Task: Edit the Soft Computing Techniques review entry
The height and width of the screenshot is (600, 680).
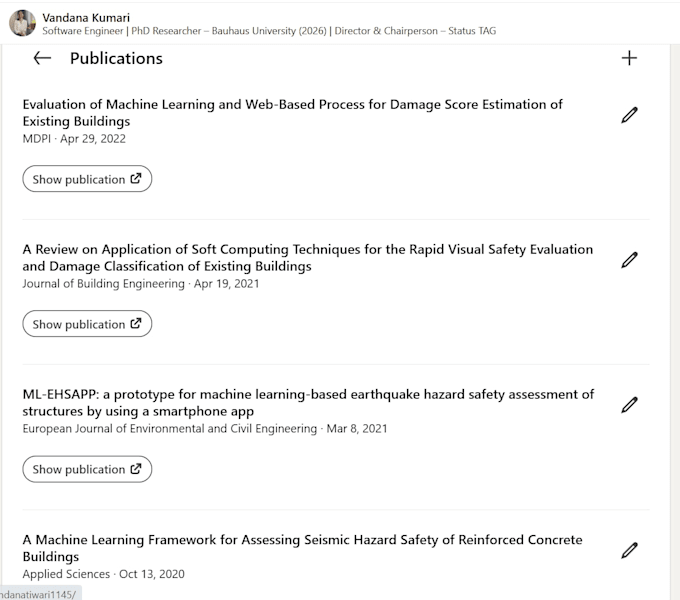Action: [x=629, y=260]
